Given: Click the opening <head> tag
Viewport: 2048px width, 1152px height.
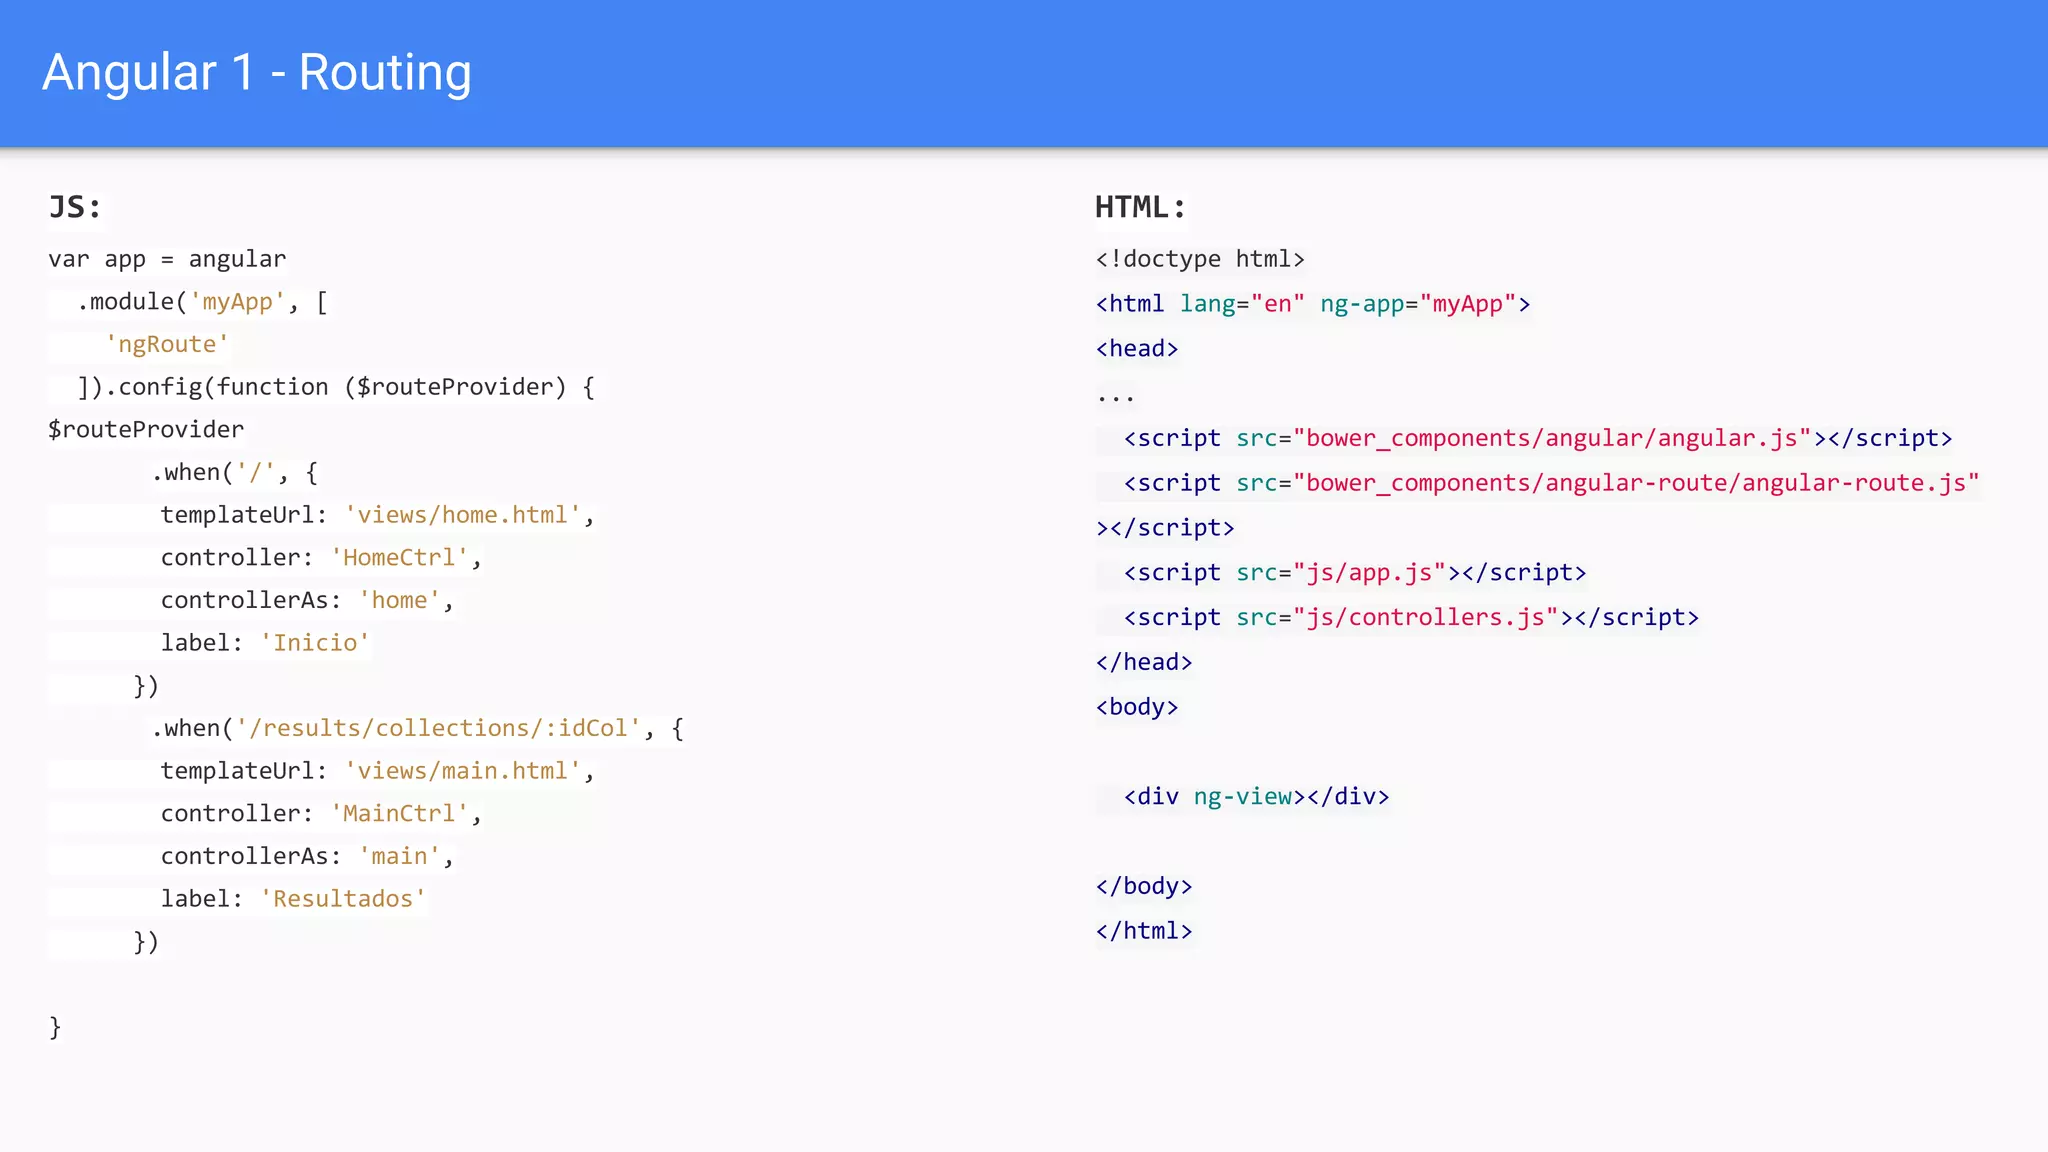Looking at the screenshot, I should [x=1137, y=349].
